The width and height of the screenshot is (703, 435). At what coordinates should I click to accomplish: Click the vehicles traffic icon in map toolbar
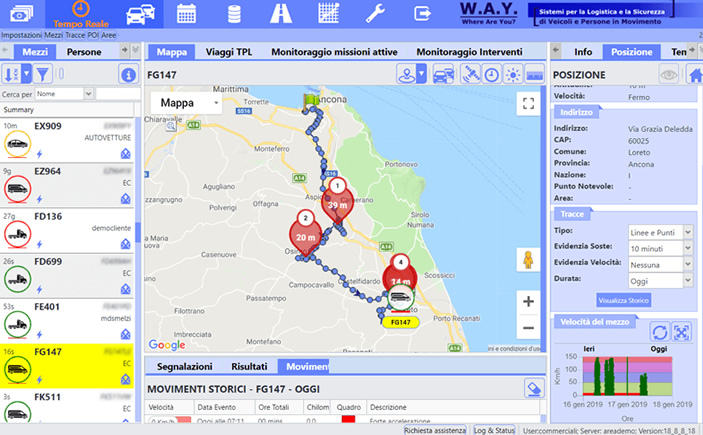443,74
